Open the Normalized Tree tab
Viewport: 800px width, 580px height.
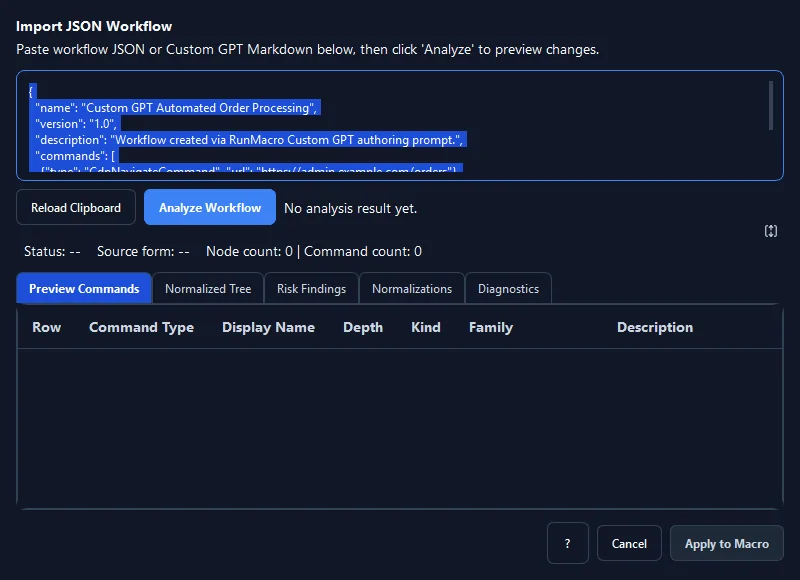coord(208,289)
